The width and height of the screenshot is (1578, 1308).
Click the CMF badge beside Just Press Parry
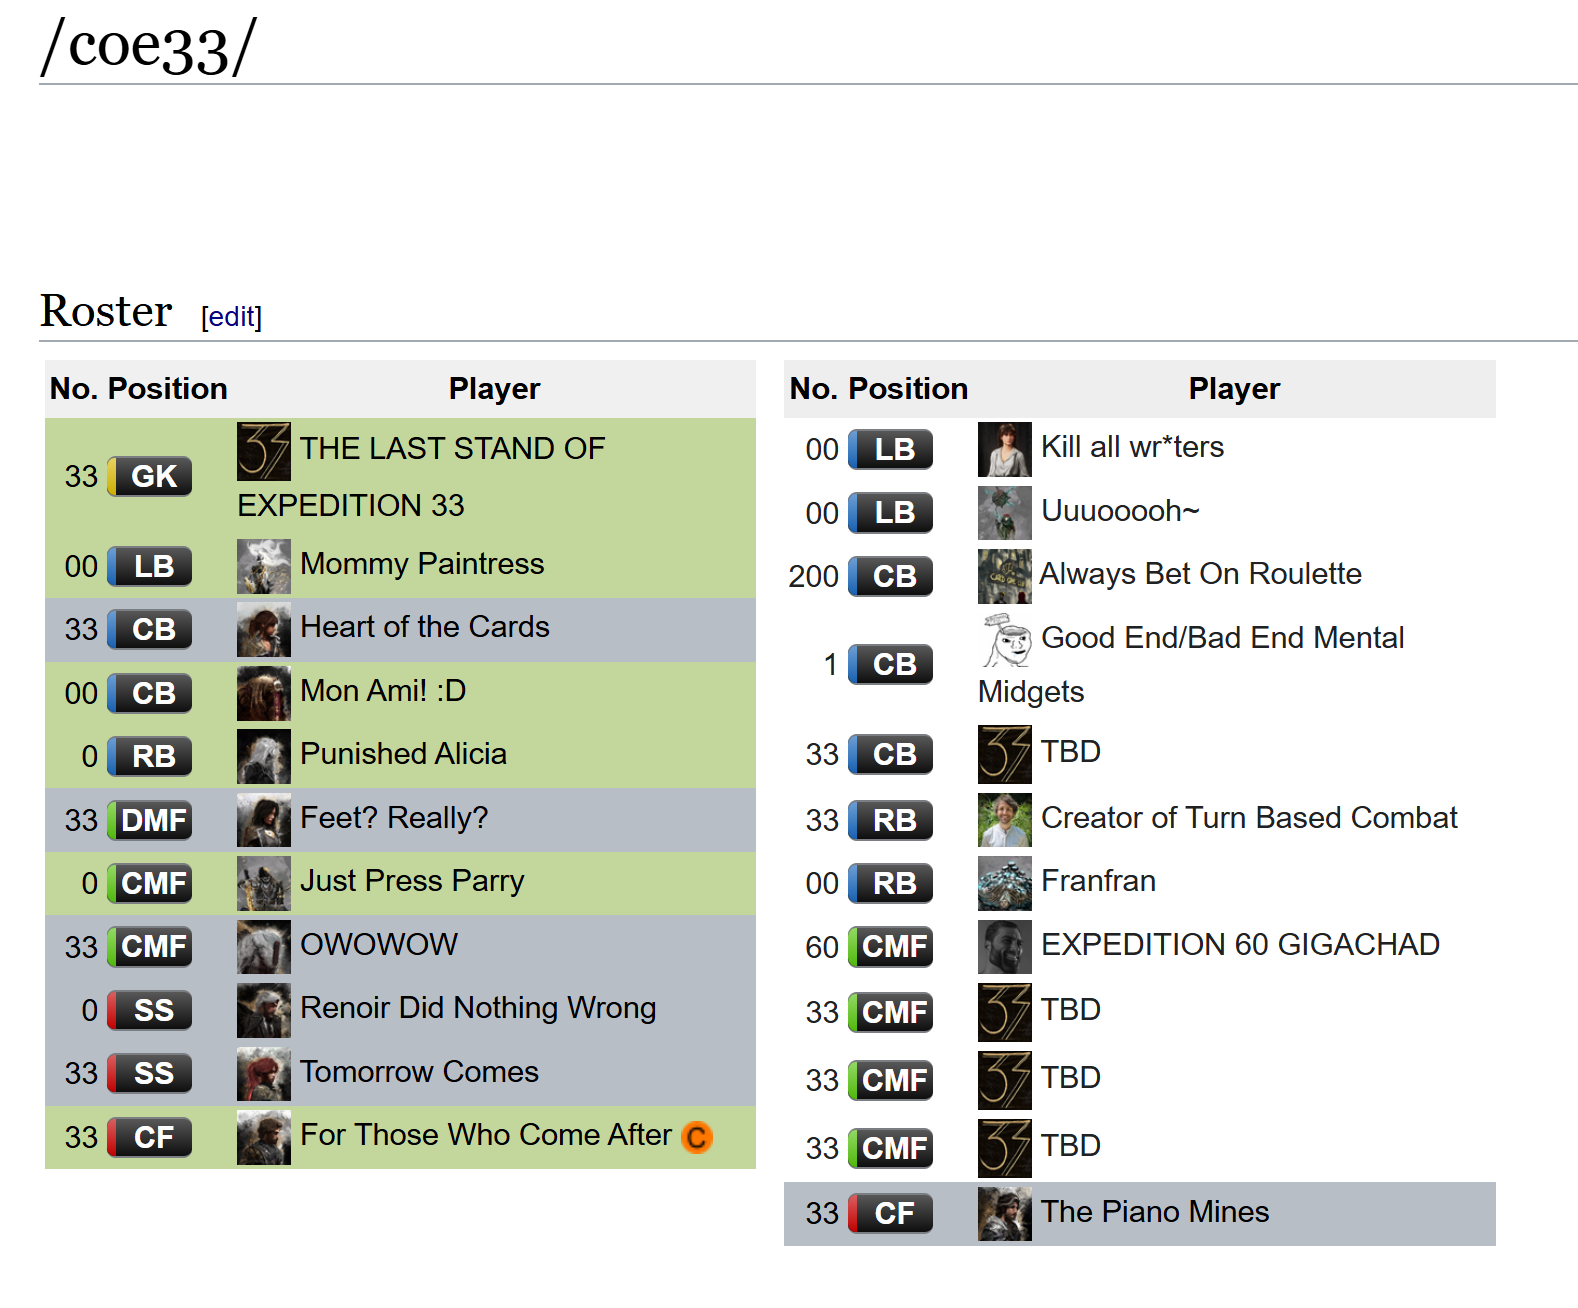150,883
